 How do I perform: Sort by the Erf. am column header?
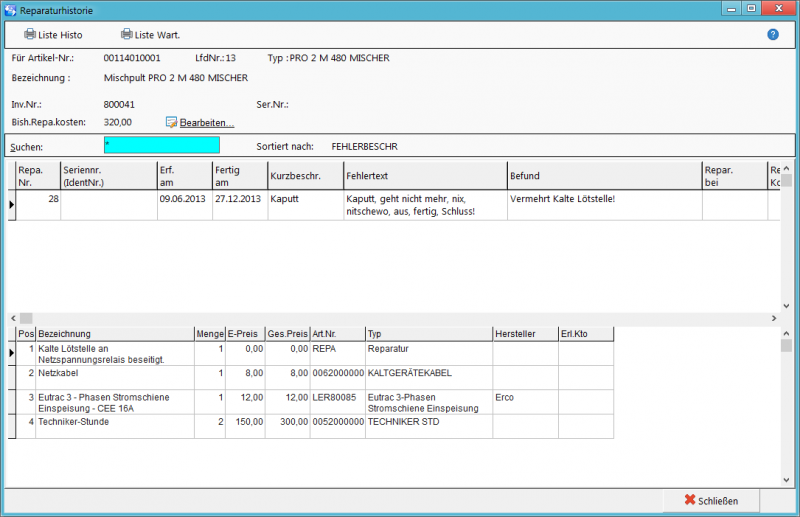(185, 176)
